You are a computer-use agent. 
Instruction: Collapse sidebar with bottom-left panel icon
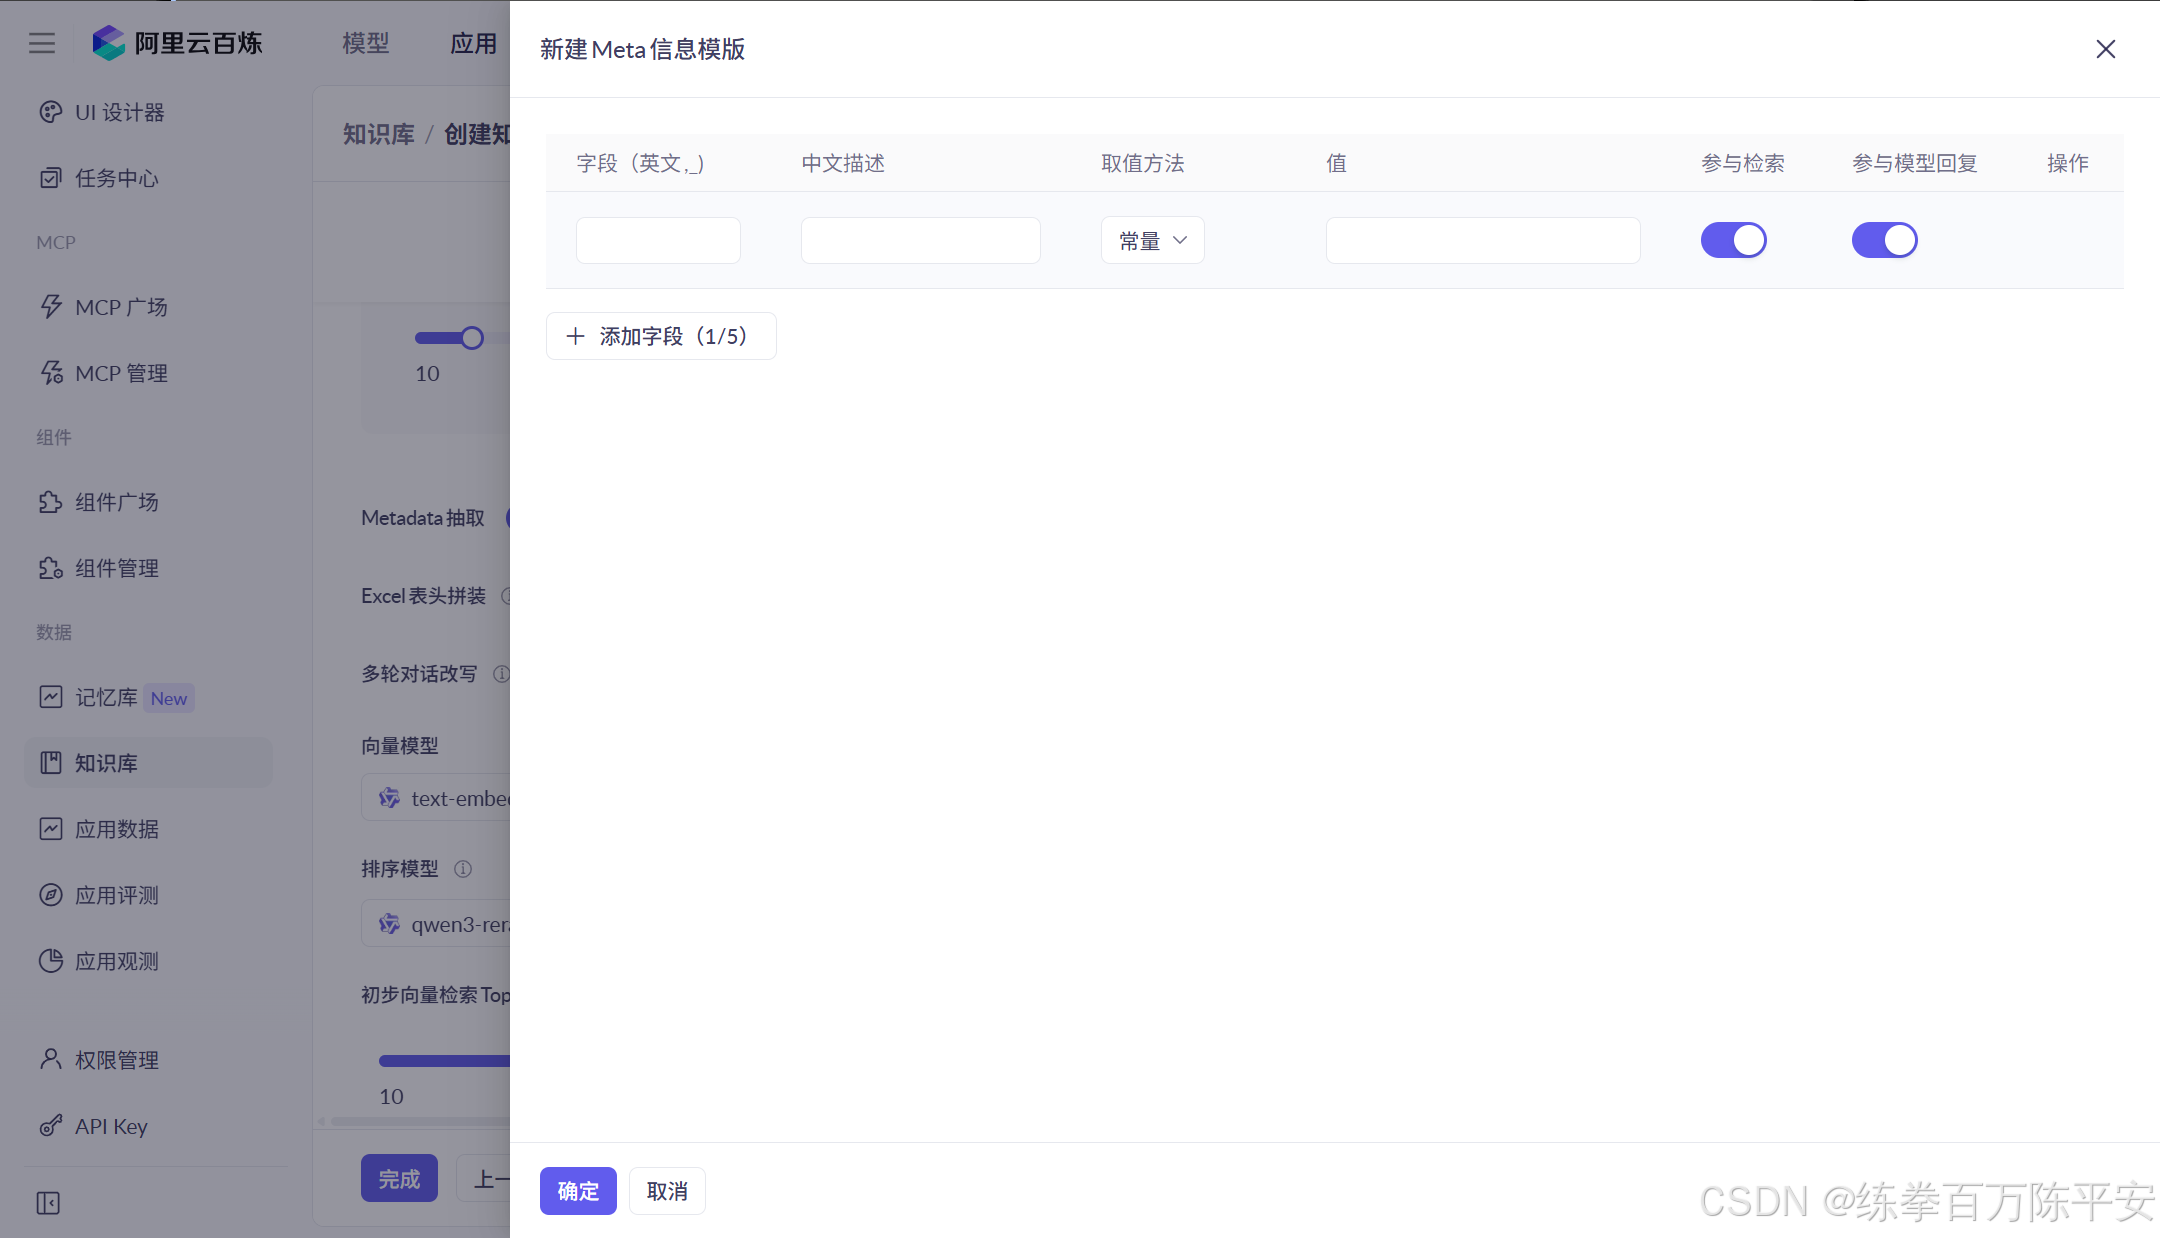[48, 1203]
